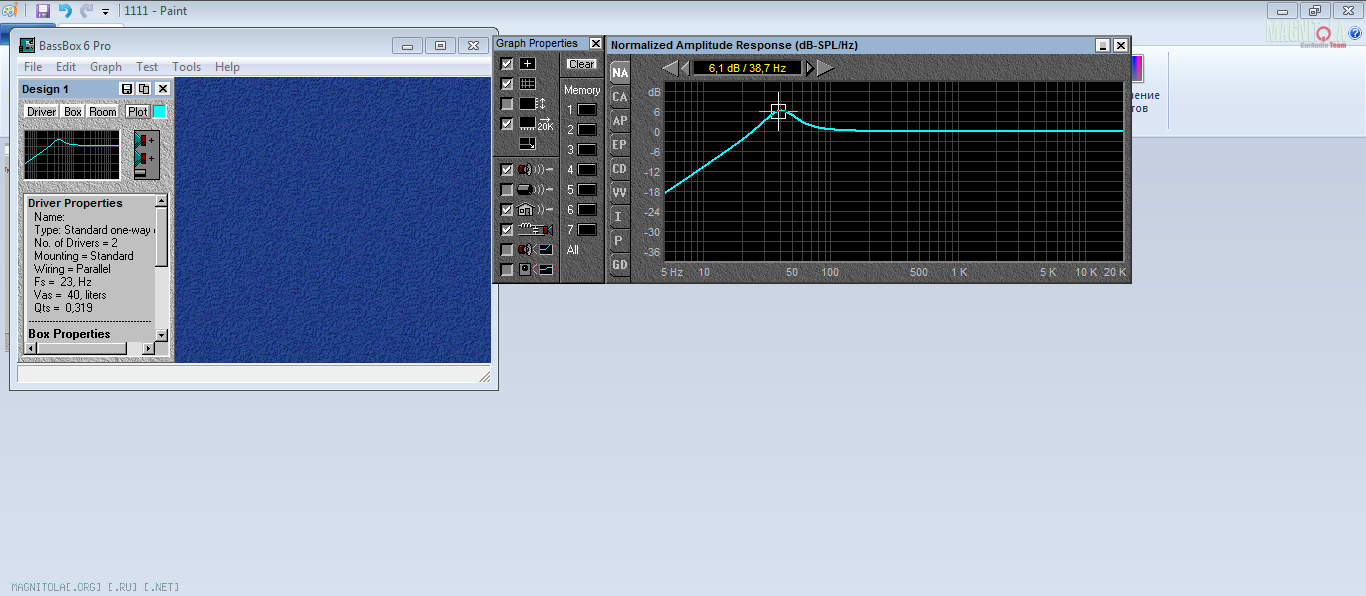Click memory slot 6 swatch

[x=586, y=210]
